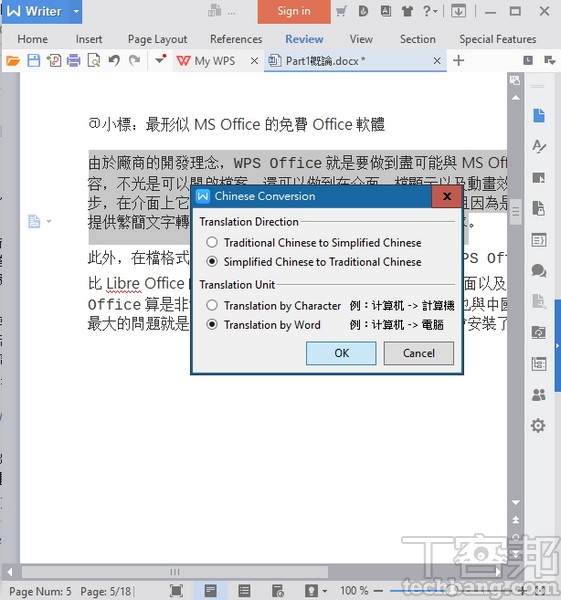The image size is (561, 600).
Task: Click the paragraph layout icon in left margin
Action: pos(34,222)
